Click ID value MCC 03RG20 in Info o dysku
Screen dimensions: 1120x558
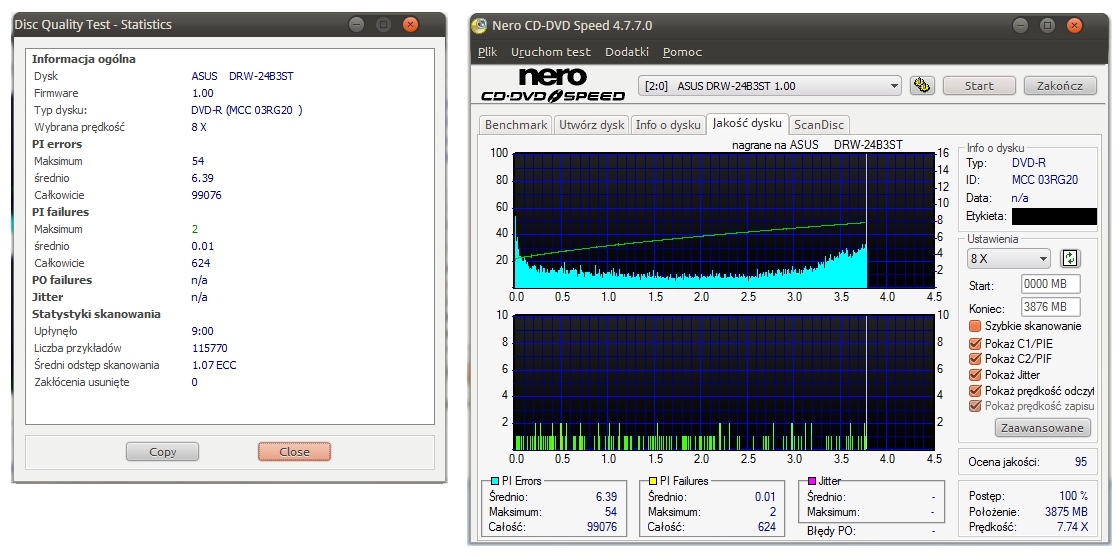point(1045,180)
